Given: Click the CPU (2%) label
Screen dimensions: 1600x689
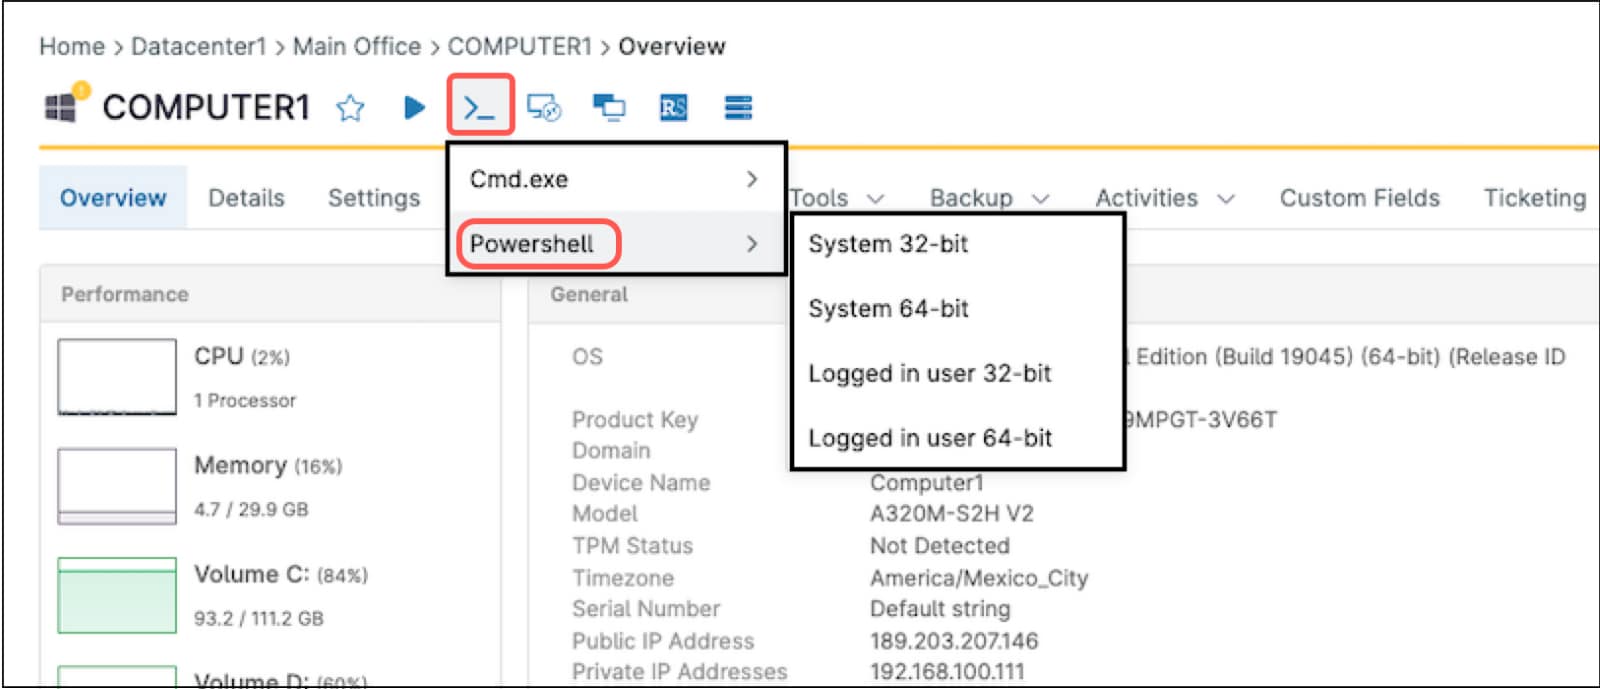Looking at the screenshot, I should coord(242,356).
